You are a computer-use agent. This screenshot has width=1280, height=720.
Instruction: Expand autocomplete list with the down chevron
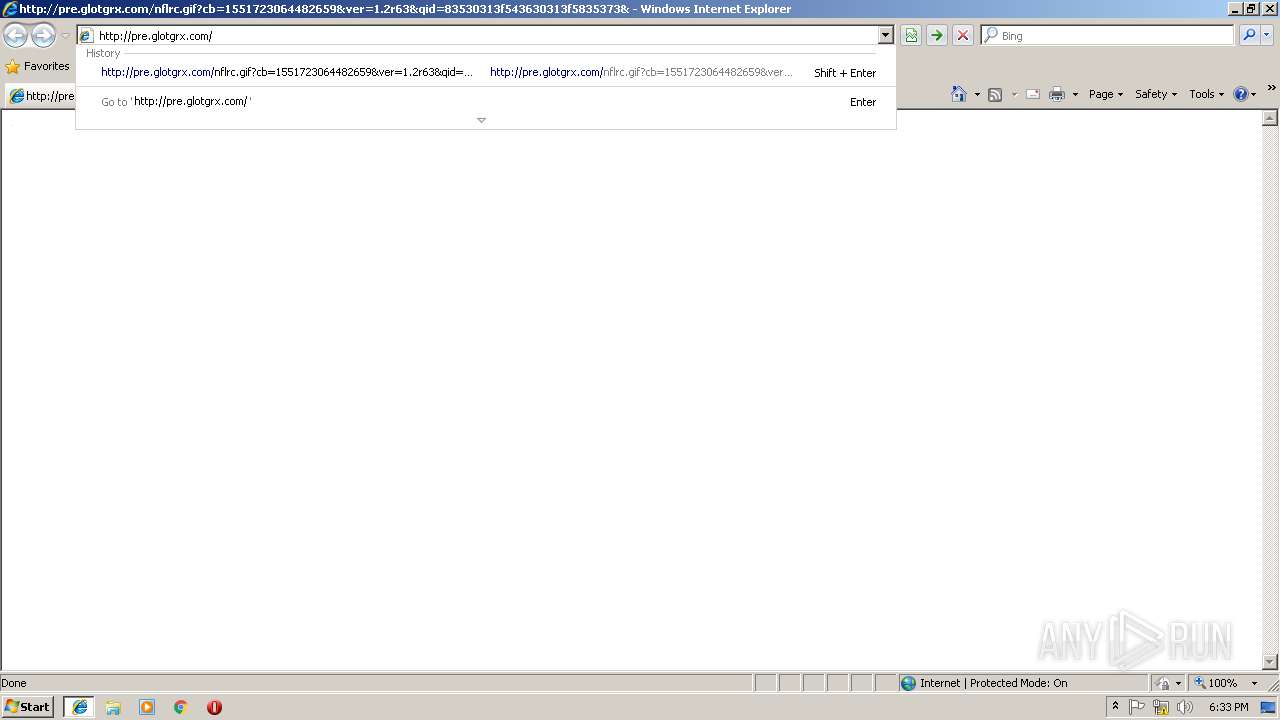[x=481, y=120]
